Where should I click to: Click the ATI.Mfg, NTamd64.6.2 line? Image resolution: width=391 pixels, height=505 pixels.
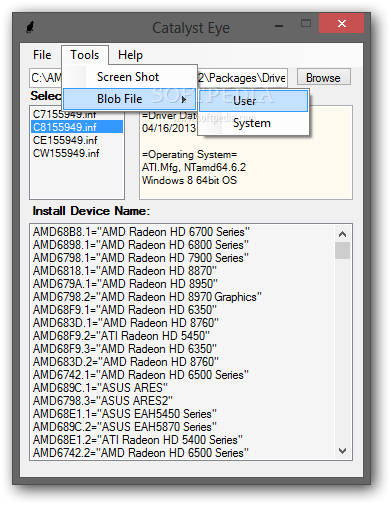coord(194,167)
